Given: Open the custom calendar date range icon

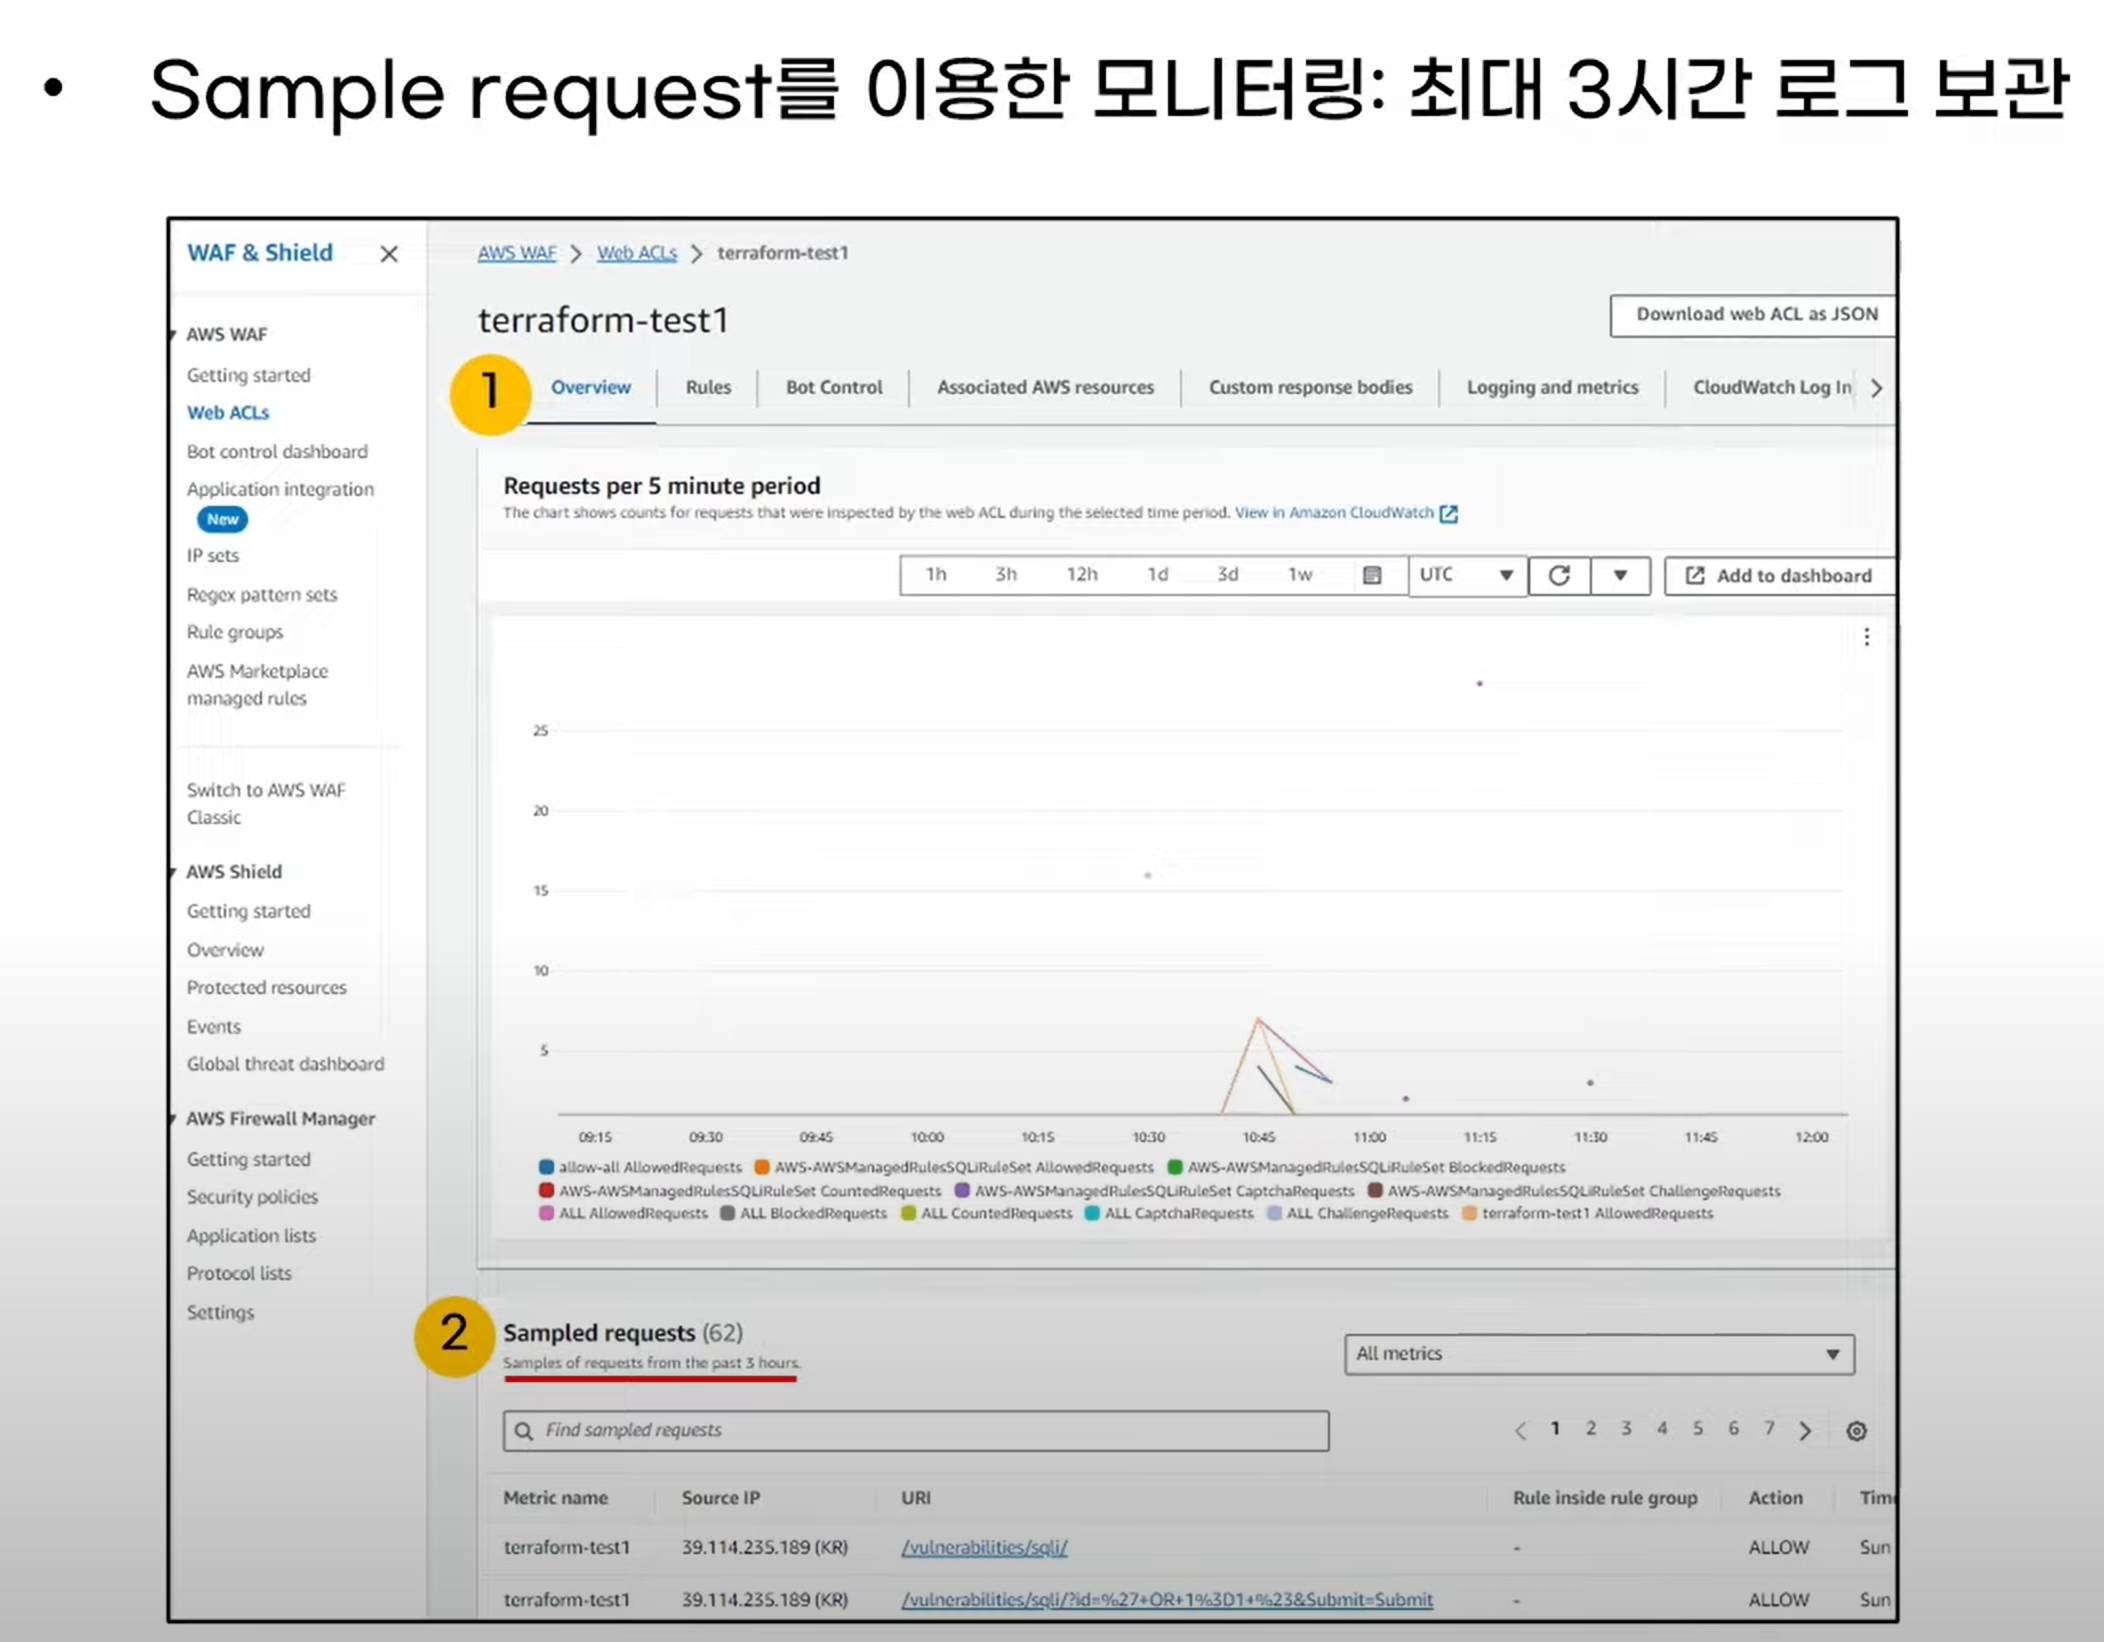Looking at the screenshot, I should coord(1372,575).
